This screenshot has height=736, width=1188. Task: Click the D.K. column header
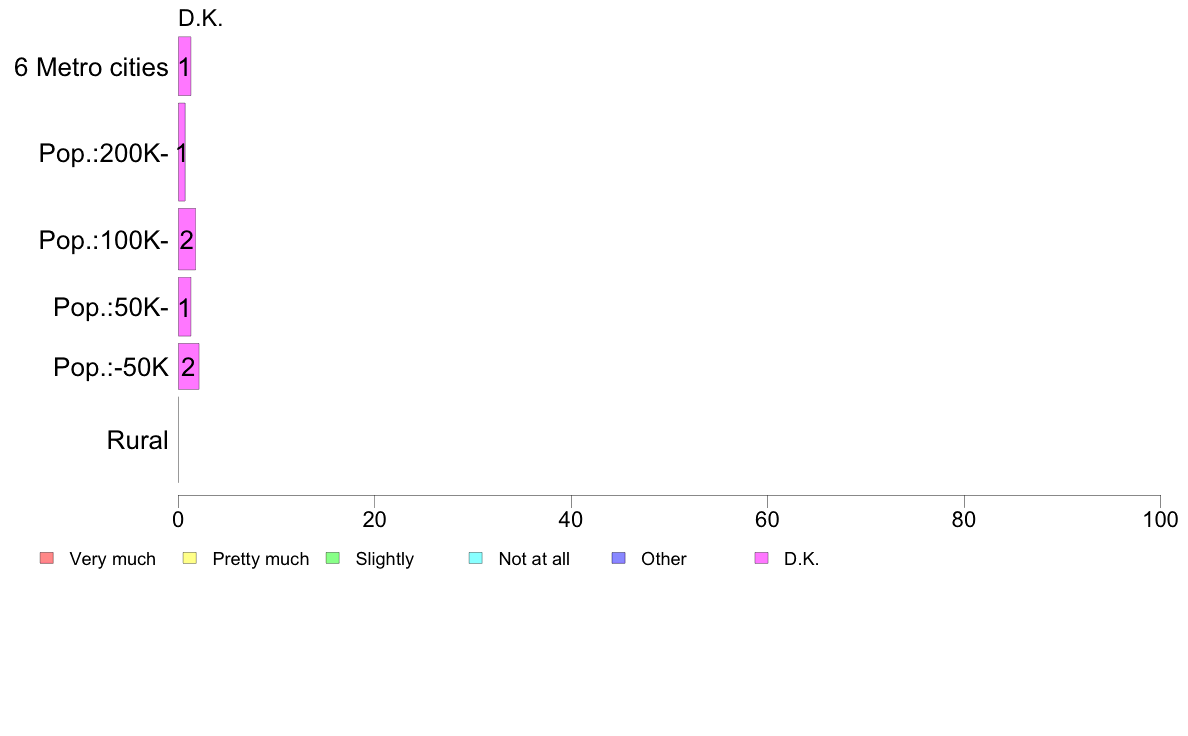pyautogui.click(x=200, y=19)
